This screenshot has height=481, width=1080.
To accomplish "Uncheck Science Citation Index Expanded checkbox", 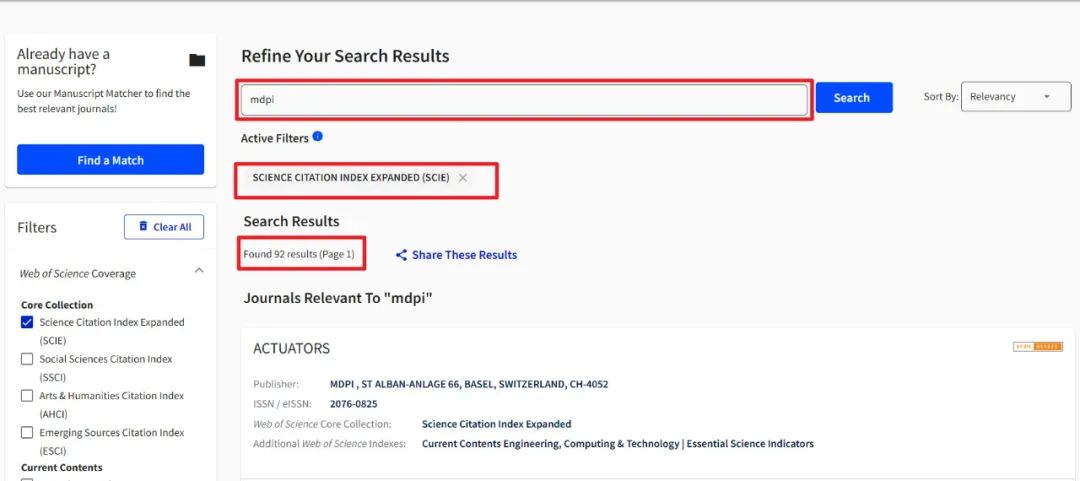I will (x=27, y=322).
